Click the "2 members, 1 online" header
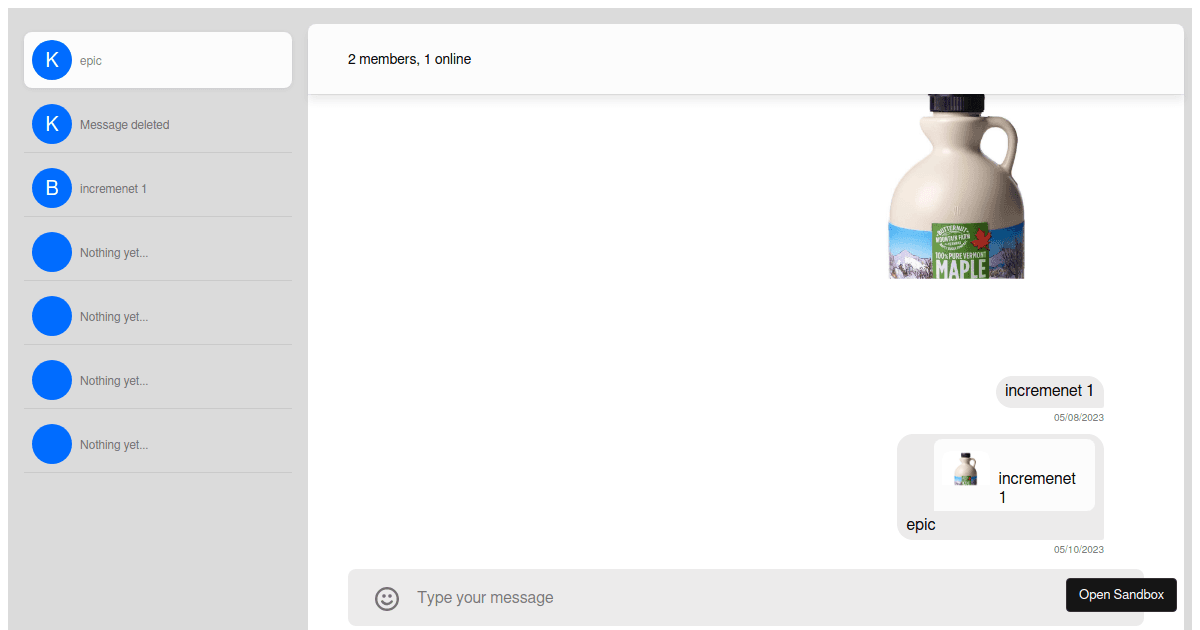This screenshot has height=630, width=1200. (409, 59)
